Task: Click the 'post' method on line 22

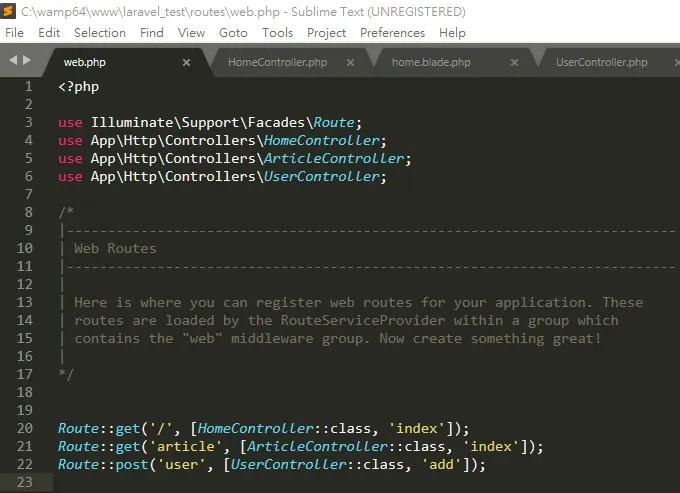Action: click(131, 464)
